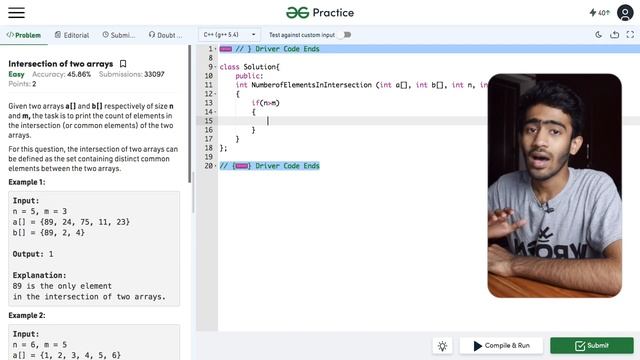This screenshot has width=640, height=360.
Task: Click the presenter video thumbnail
Action: point(555,186)
